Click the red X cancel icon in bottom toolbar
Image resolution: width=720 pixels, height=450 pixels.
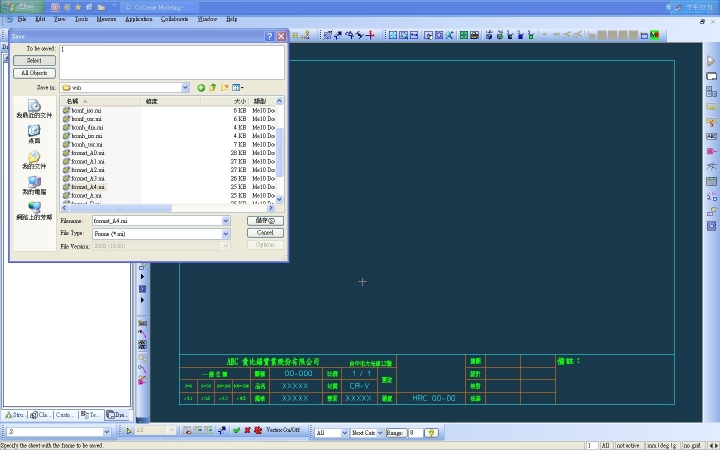point(247,430)
